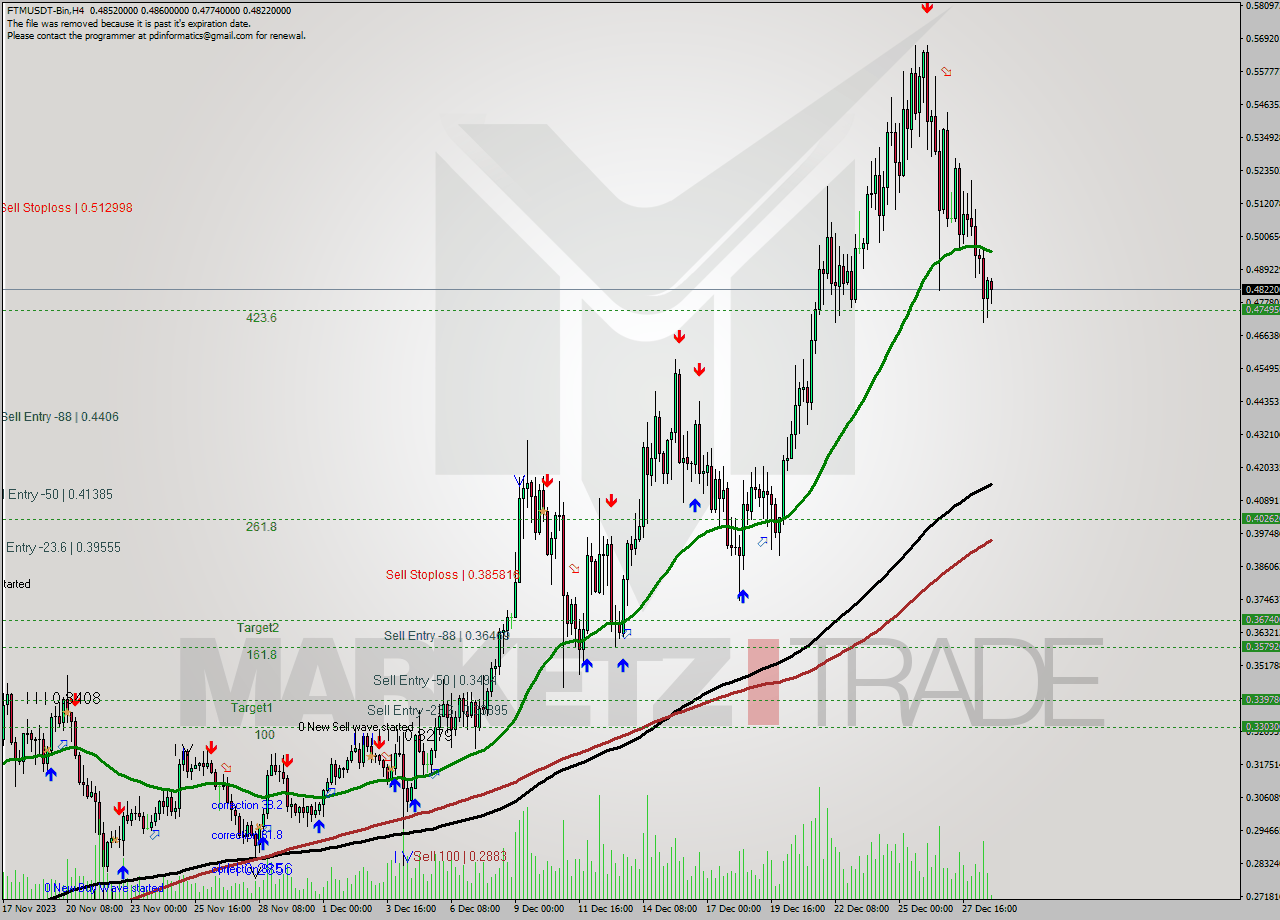Click the '14 Dec 08:00' date axis label
1280x920 pixels.
click(x=670, y=909)
